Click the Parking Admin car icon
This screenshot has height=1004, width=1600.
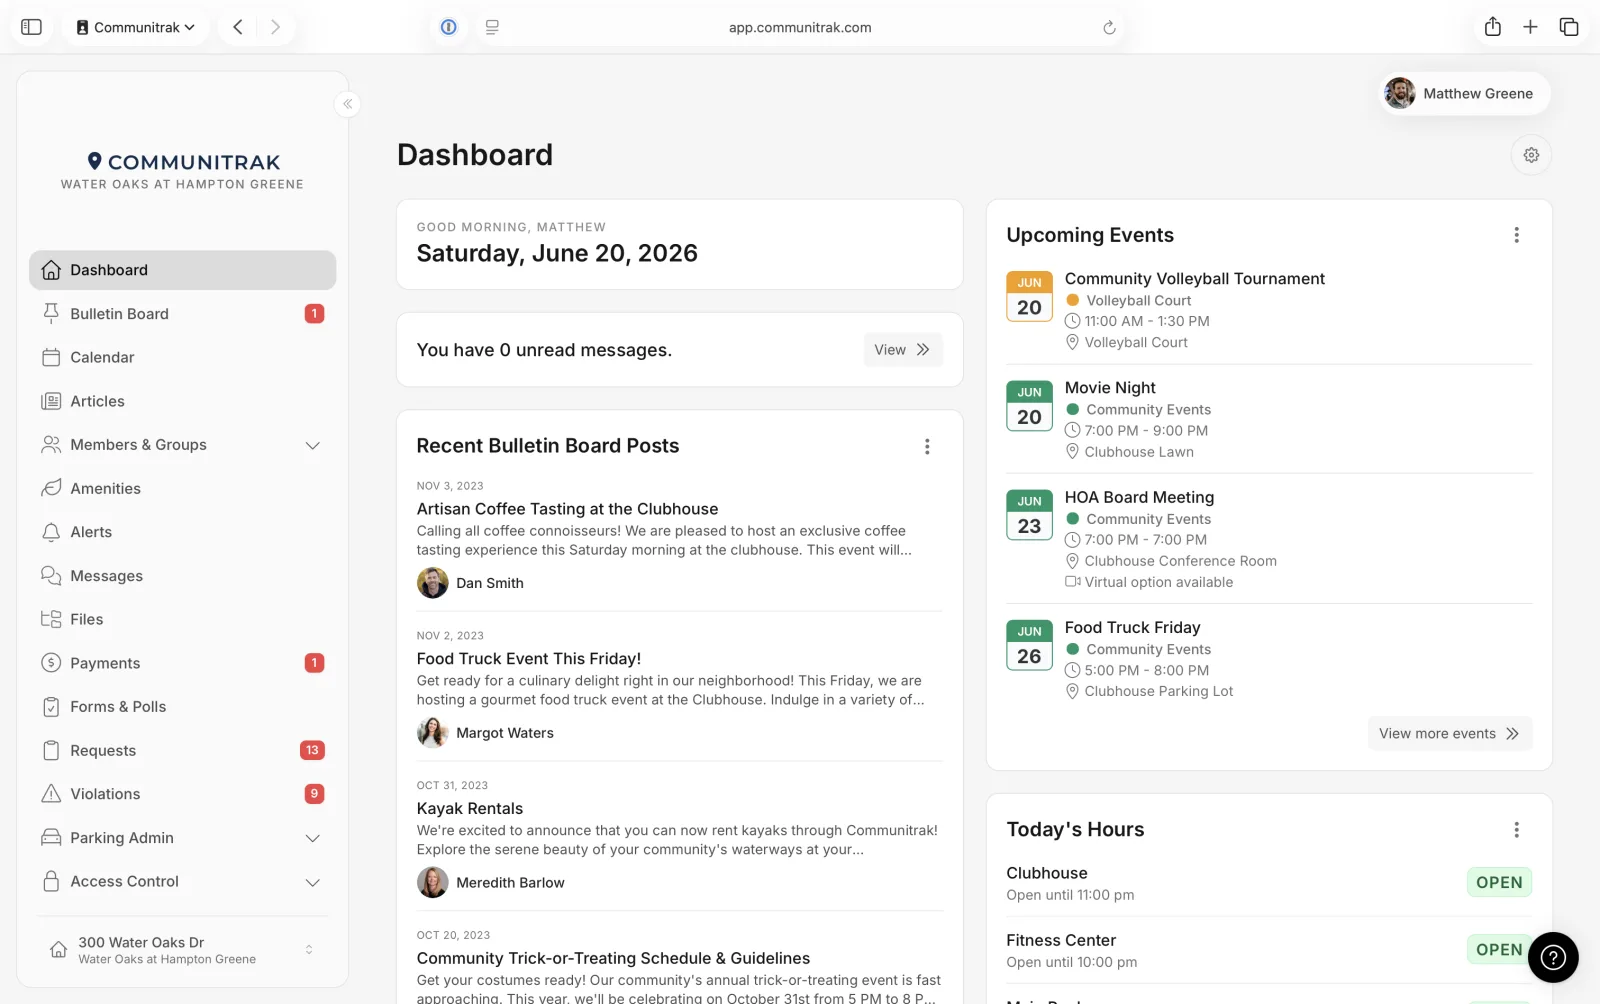point(51,837)
